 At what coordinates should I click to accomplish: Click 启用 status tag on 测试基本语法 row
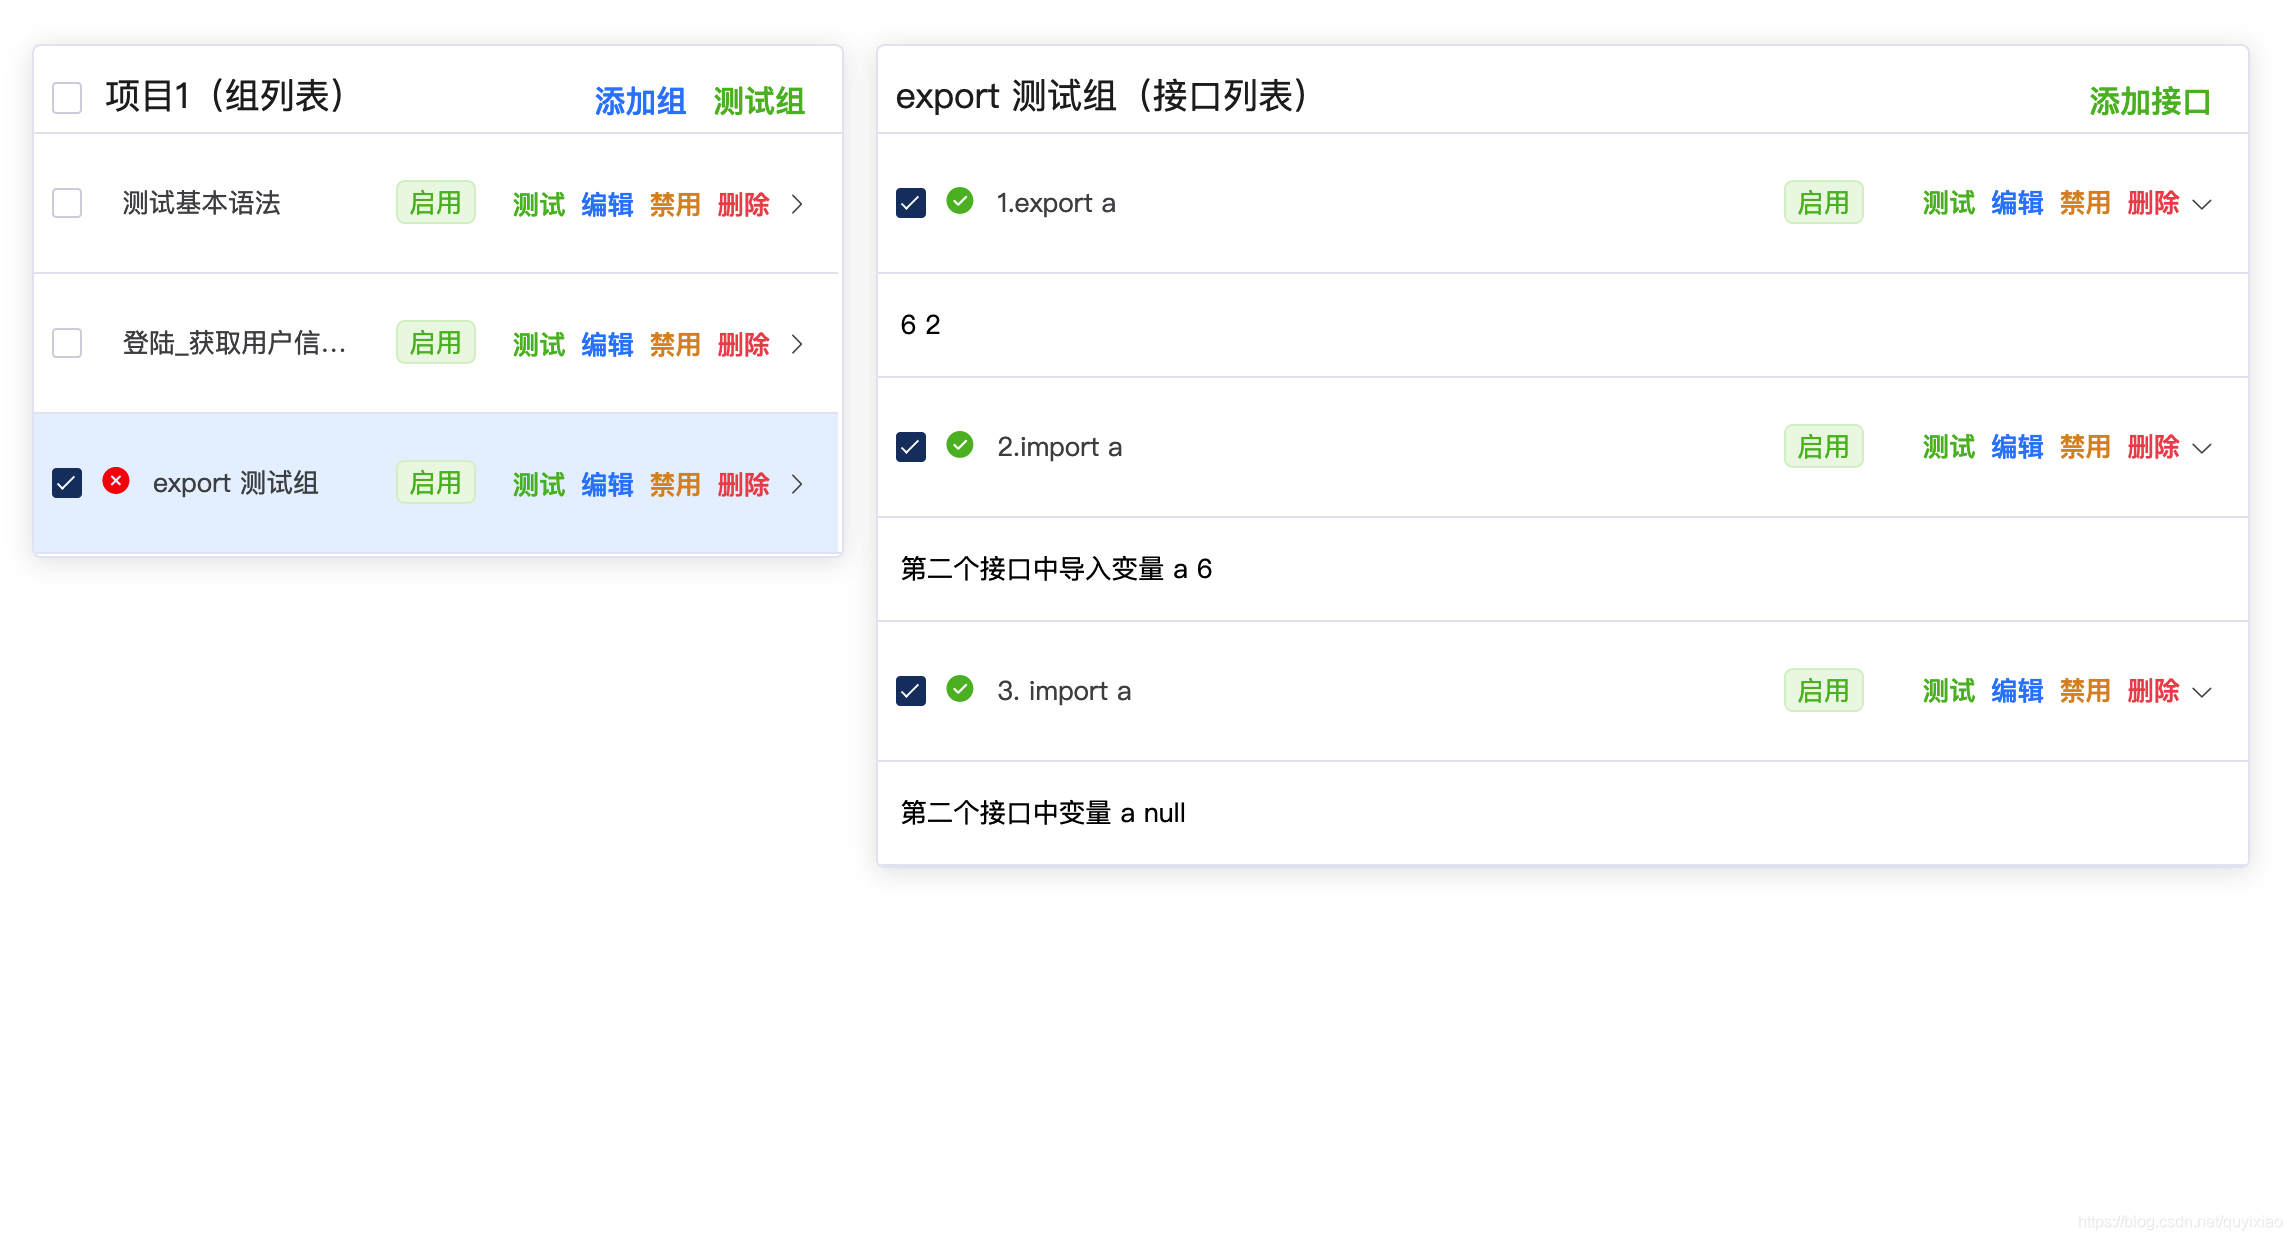436,203
